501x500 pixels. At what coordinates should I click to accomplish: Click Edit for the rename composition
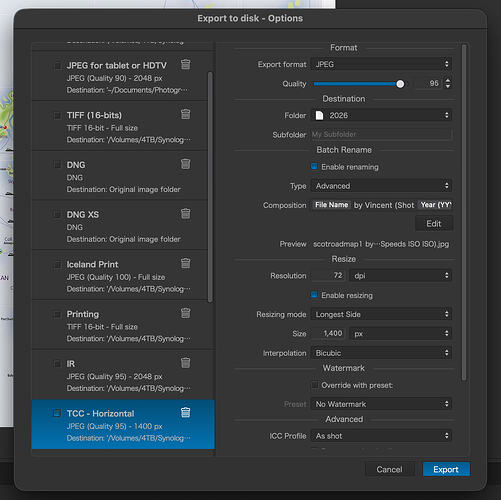click(434, 223)
